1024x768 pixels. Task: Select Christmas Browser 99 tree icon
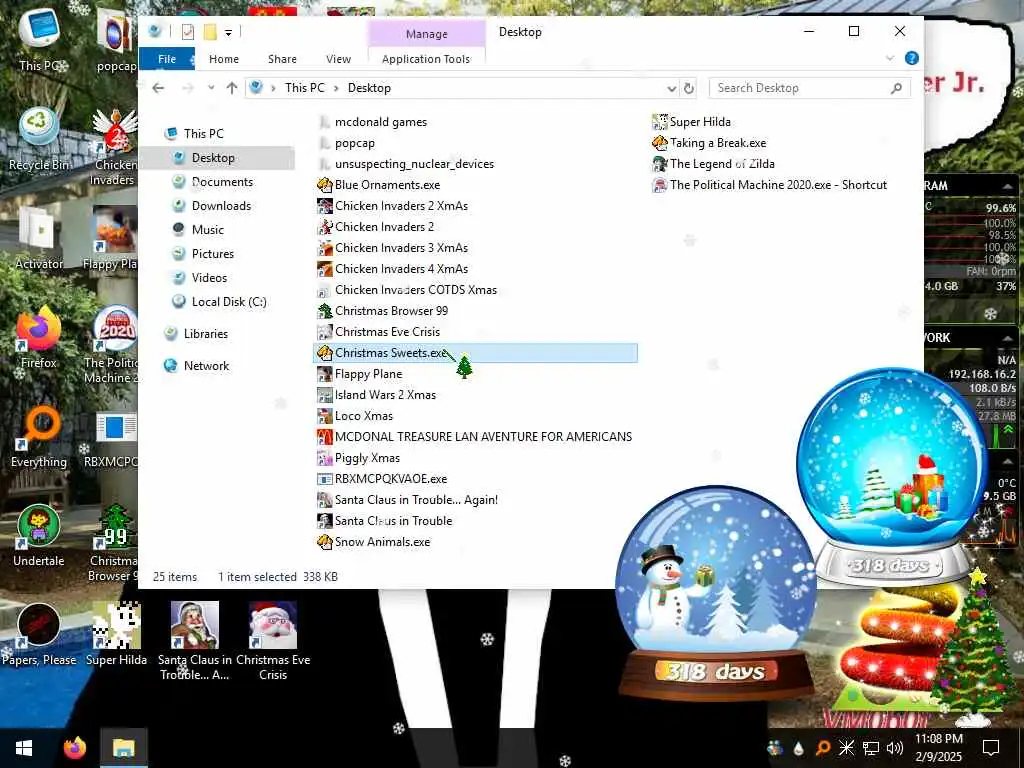pyautogui.click(x=325, y=311)
